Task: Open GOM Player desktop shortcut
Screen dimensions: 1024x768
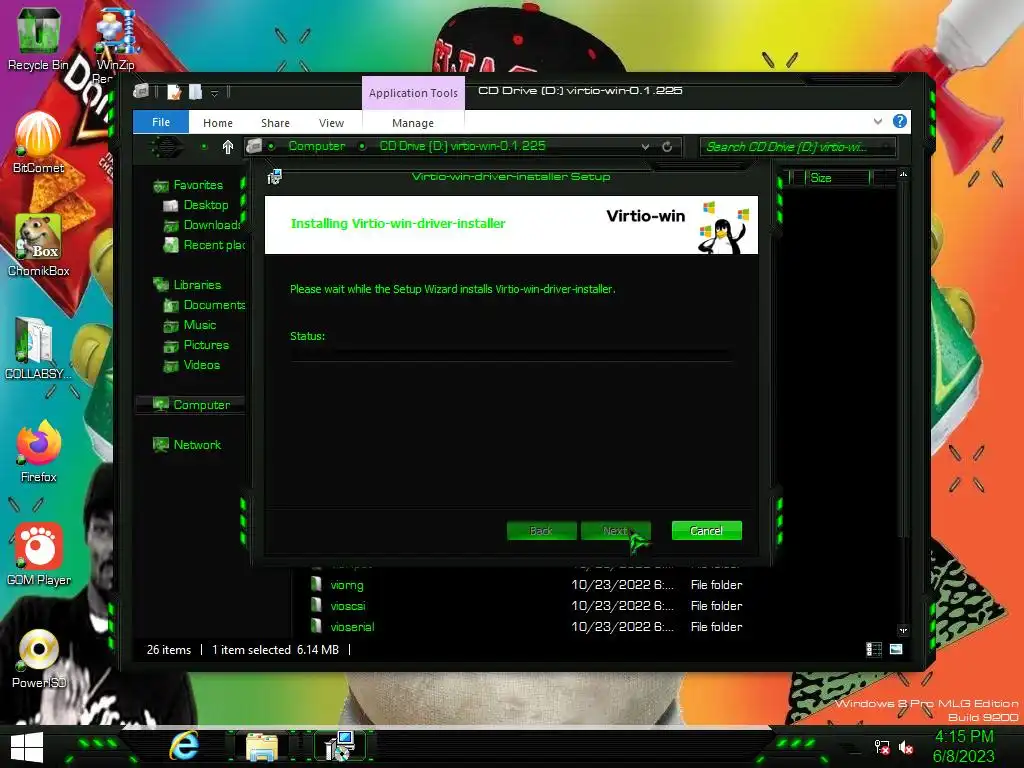Action: pos(38,554)
